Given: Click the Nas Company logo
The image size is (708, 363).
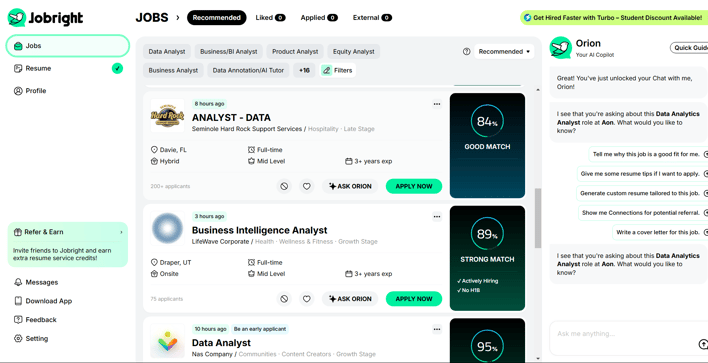Looking at the screenshot, I should [168, 341].
